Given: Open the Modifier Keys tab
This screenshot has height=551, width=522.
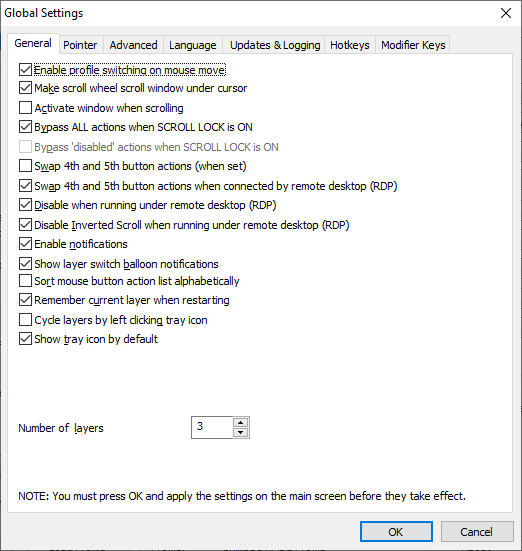Looking at the screenshot, I should click(413, 45).
